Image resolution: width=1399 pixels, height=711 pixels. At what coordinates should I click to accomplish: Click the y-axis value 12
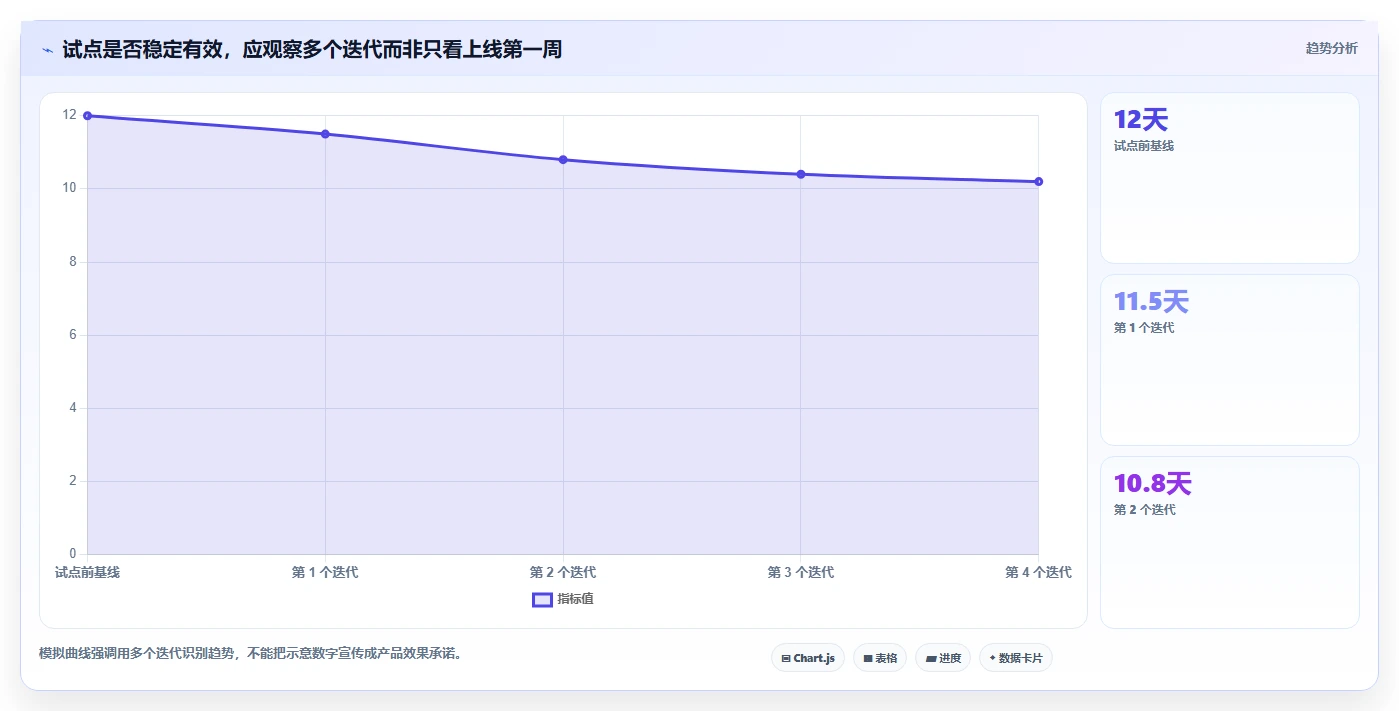click(x=69, y=115)
